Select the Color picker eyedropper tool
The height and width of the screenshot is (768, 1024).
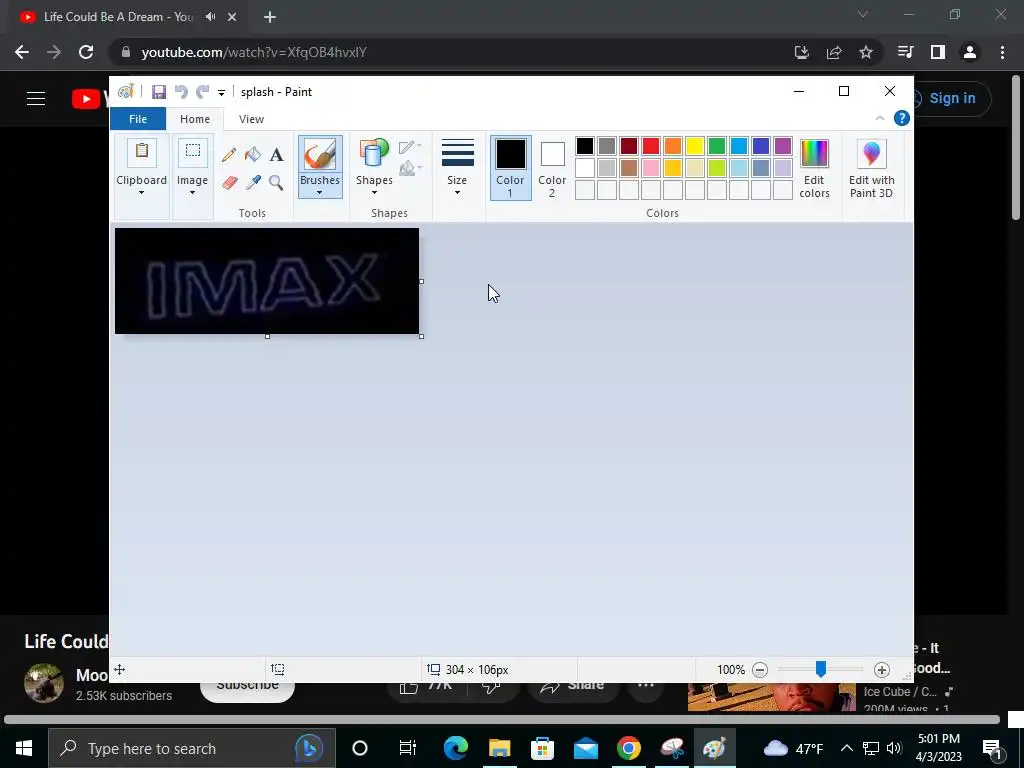[x=253, y=183]
